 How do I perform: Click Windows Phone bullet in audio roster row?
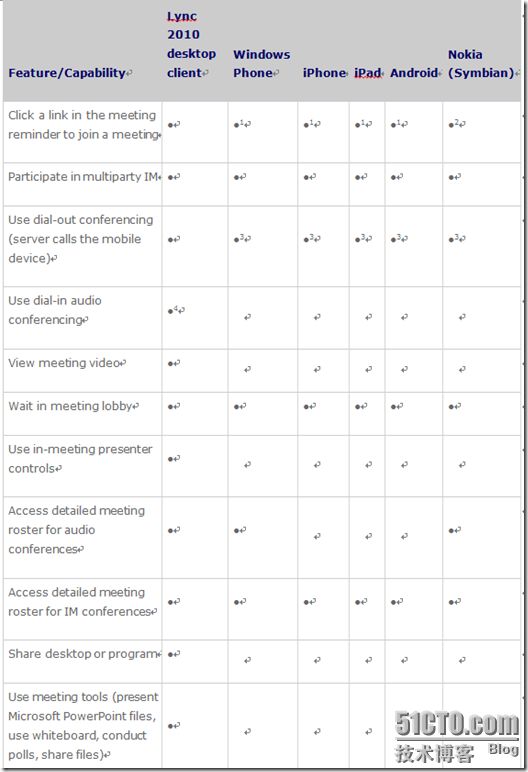236,531
